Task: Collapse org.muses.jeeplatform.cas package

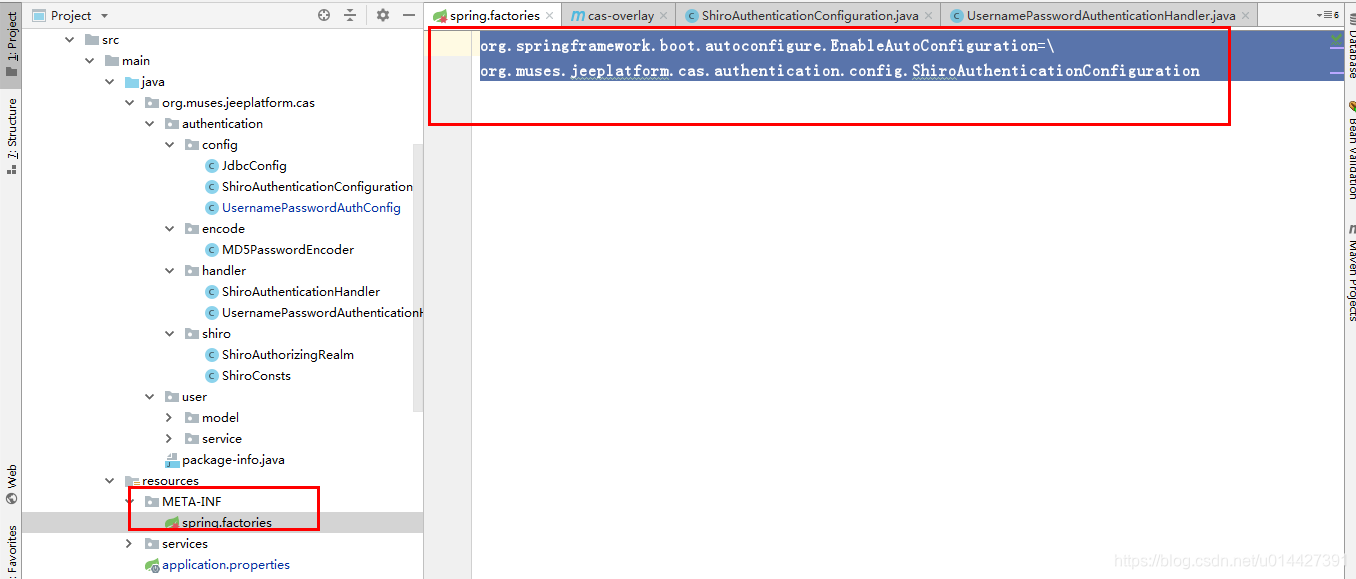Action: click(x=130, y=103)
